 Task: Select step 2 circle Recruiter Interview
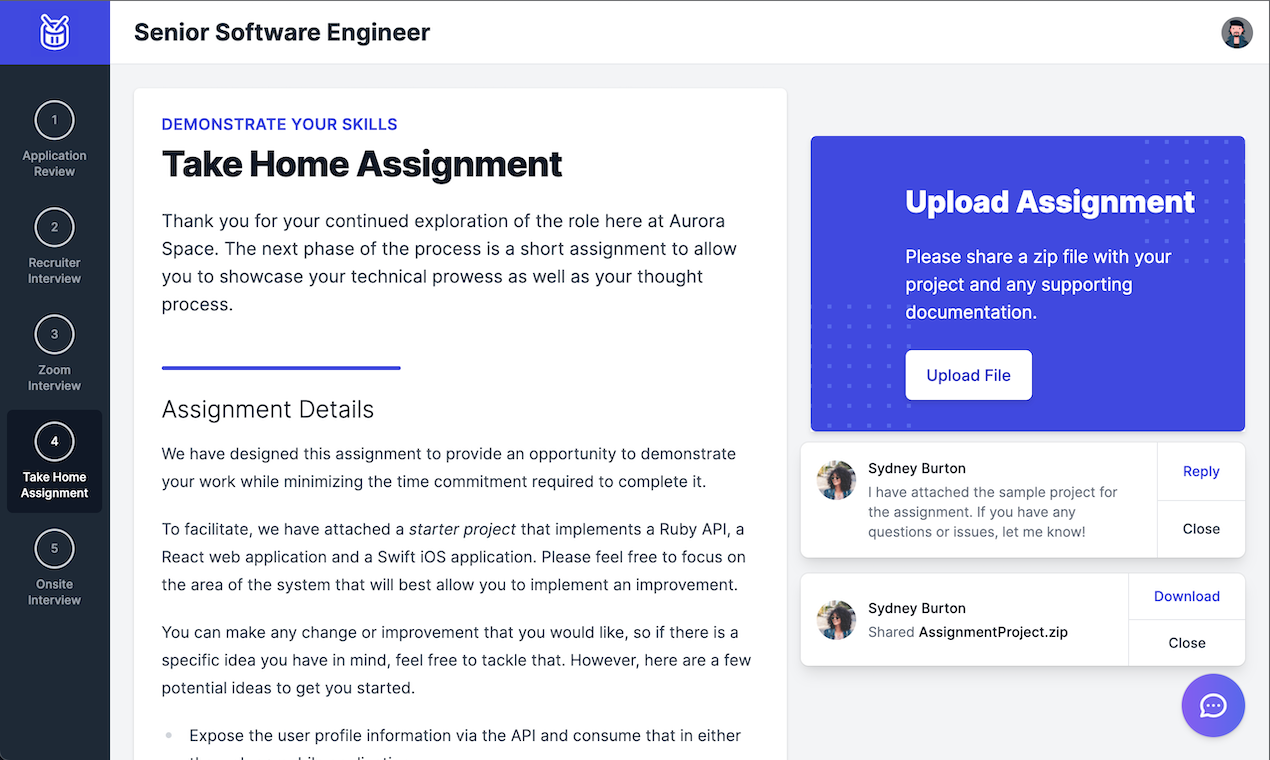(x=54, y=227)
